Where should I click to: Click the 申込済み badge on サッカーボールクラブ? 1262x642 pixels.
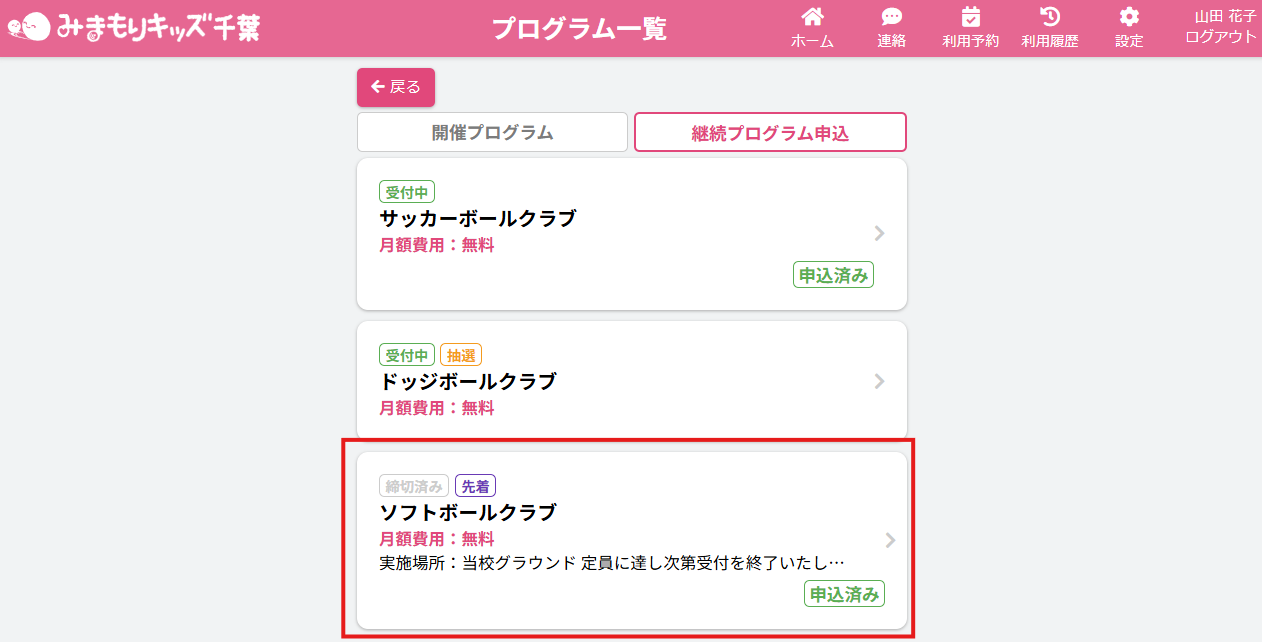pos(833,275)
